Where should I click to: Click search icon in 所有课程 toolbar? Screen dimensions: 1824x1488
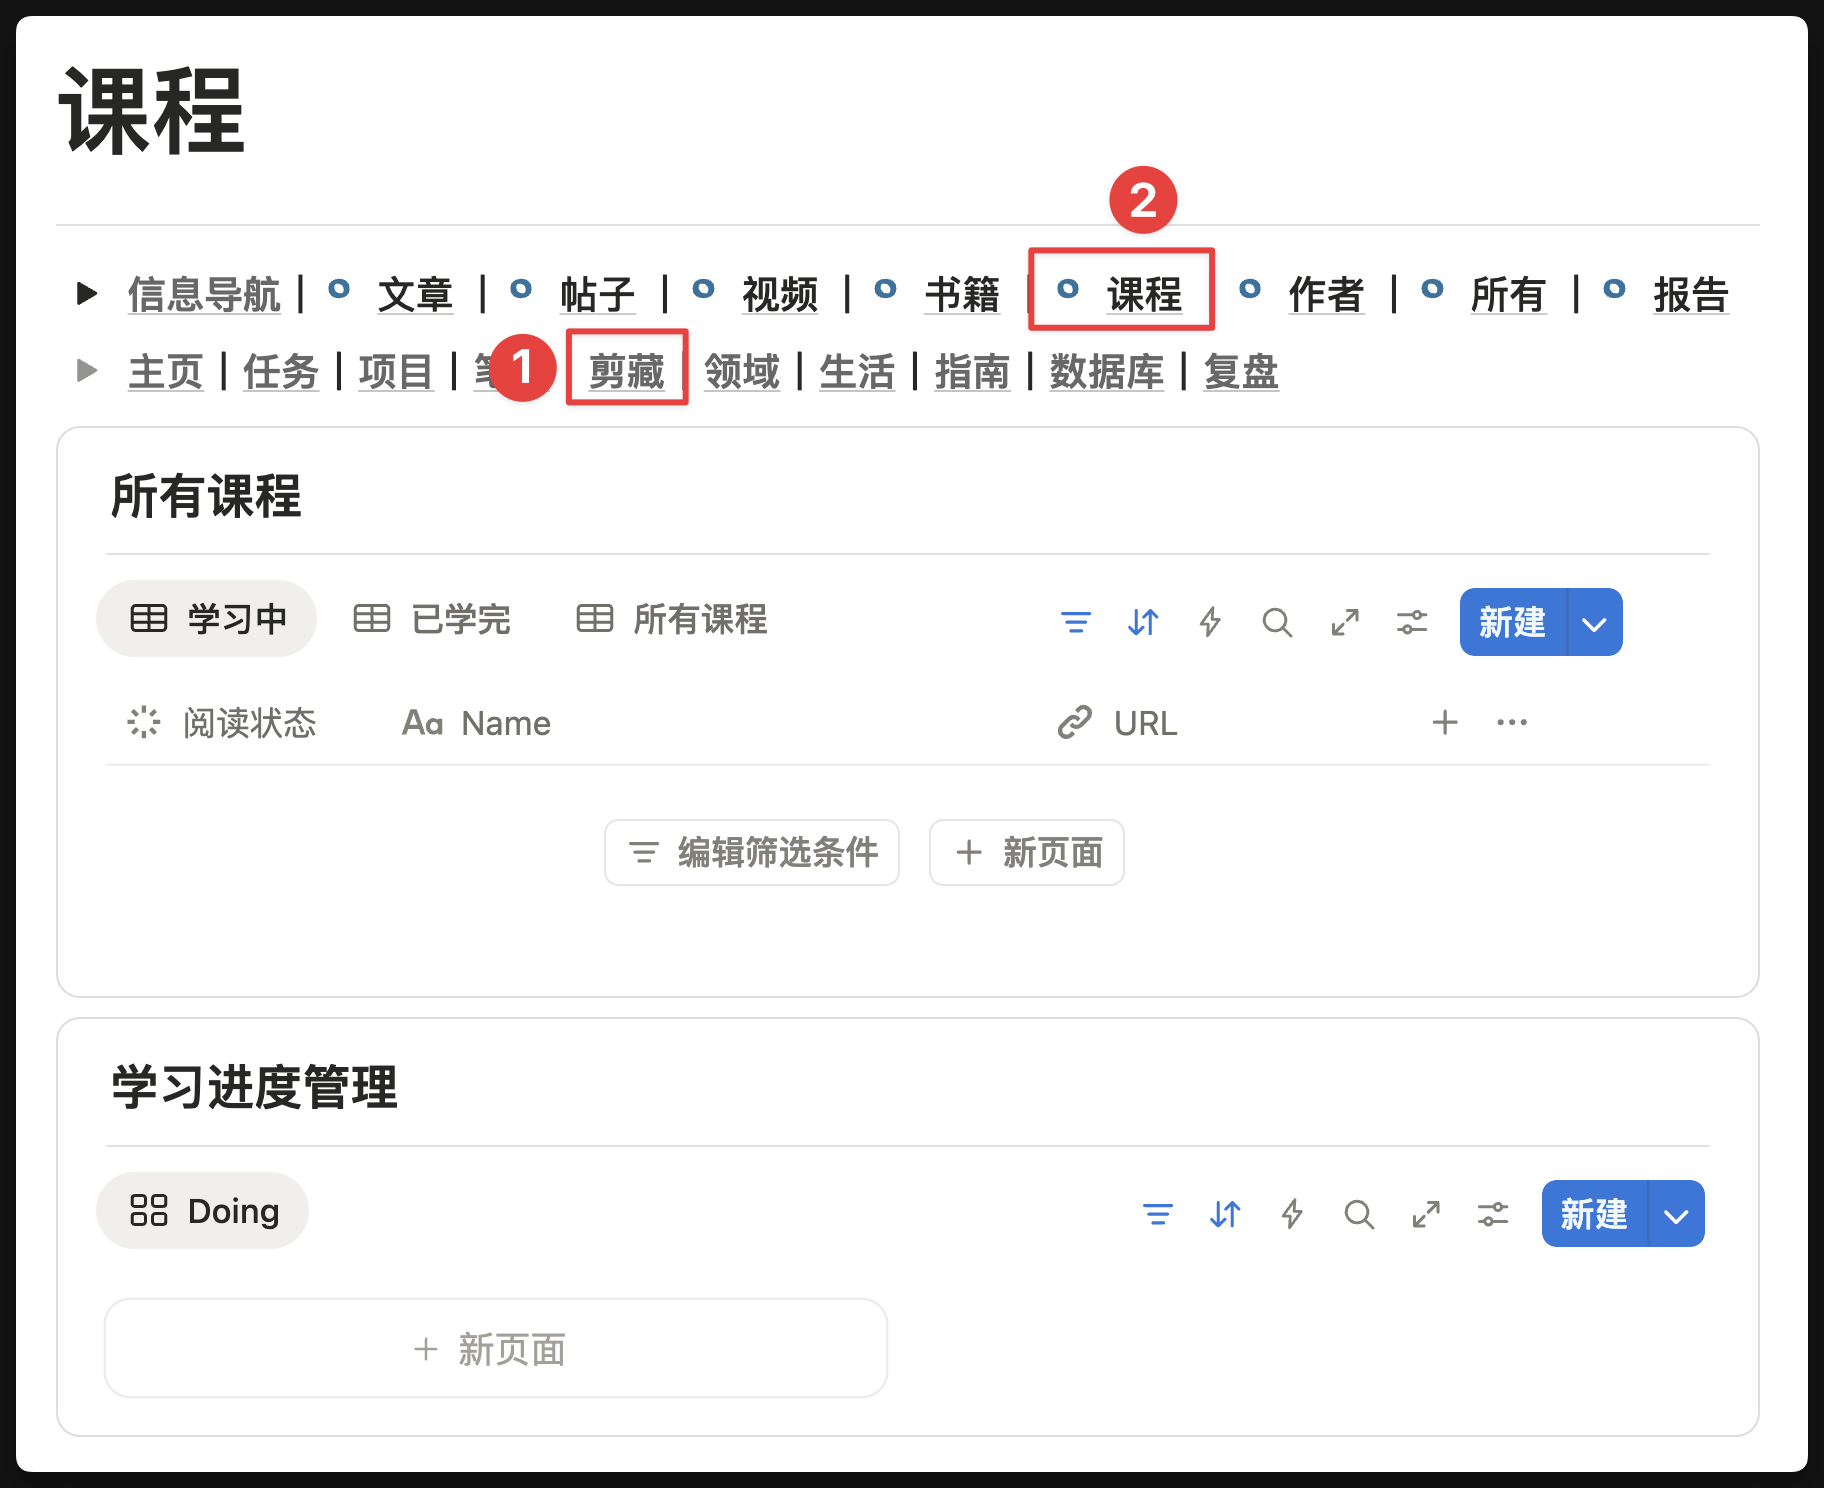(1277, 622)
